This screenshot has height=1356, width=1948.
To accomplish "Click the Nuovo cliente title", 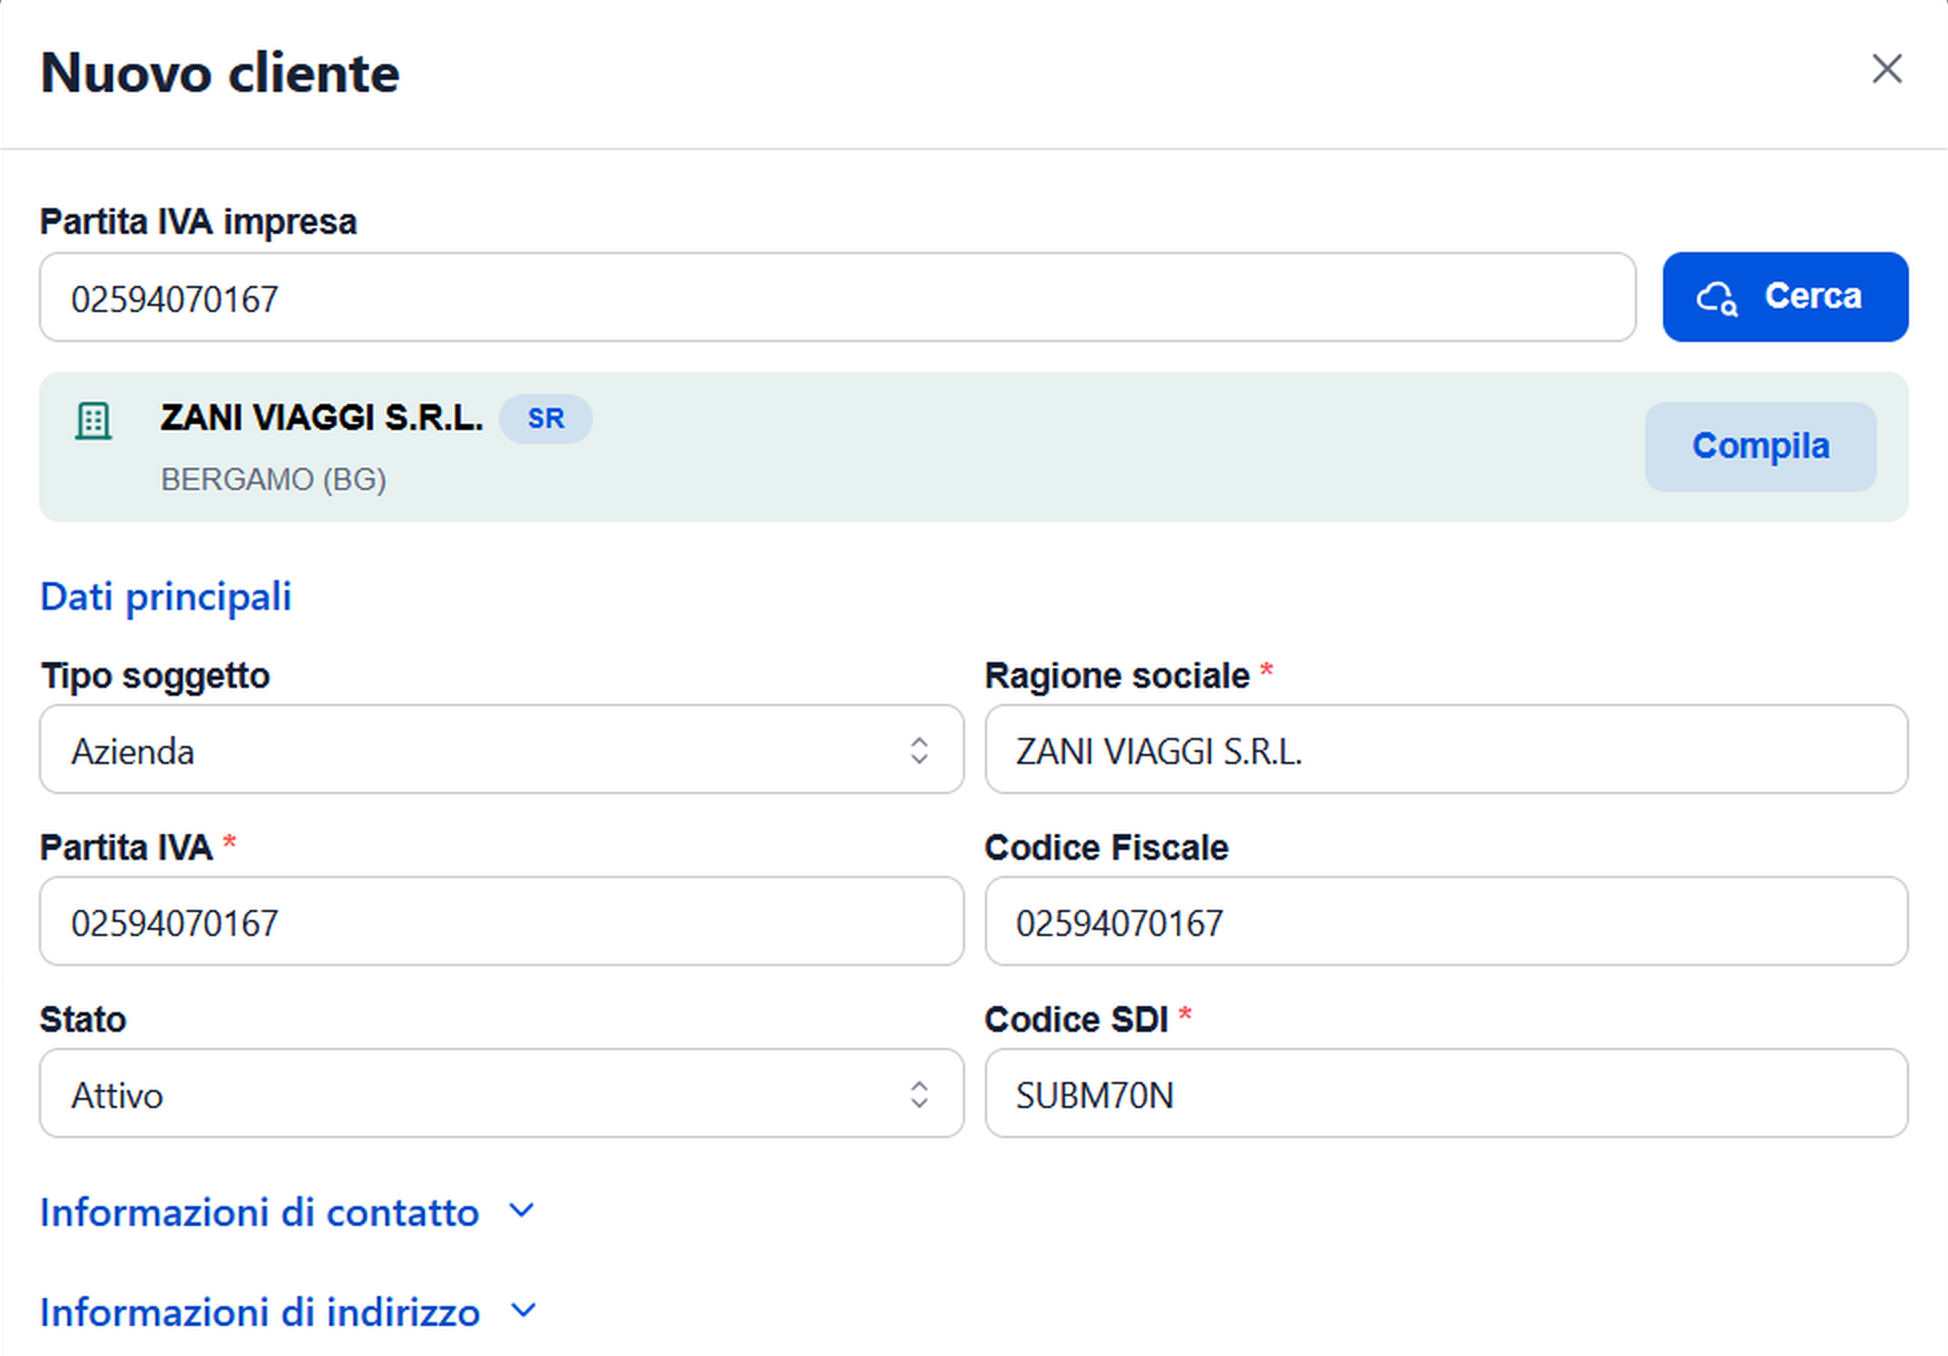I will tap(220, 73).
